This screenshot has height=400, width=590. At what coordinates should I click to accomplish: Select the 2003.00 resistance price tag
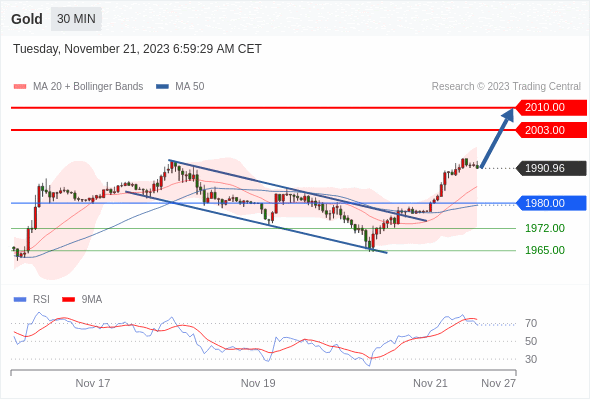pyautogui.click(x=551, y=130)
